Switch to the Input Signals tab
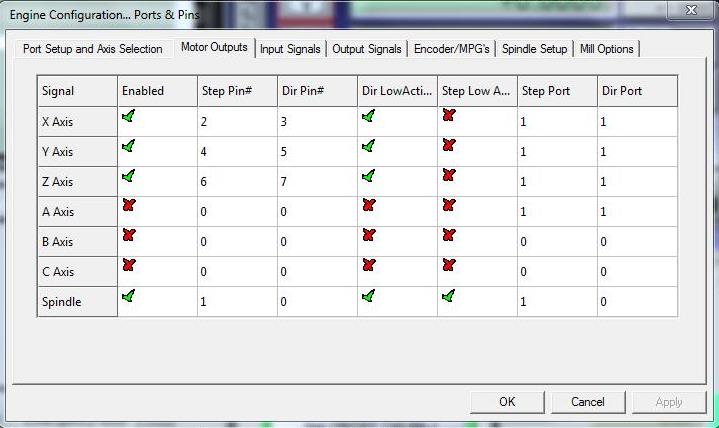This screenshot has width=719, height=428. click(x=290, y=49)
